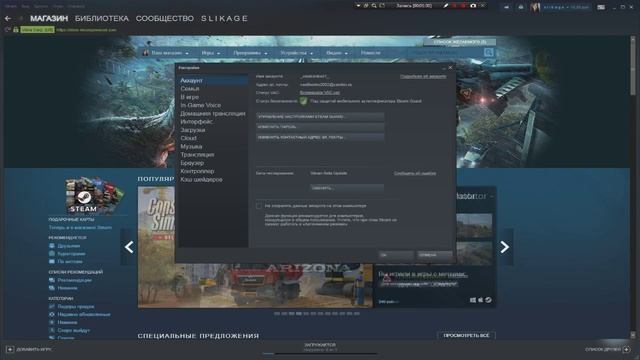Click the green Steam Guard shield icon
Viewport: 640px width, 360px height.
point(303,101)
